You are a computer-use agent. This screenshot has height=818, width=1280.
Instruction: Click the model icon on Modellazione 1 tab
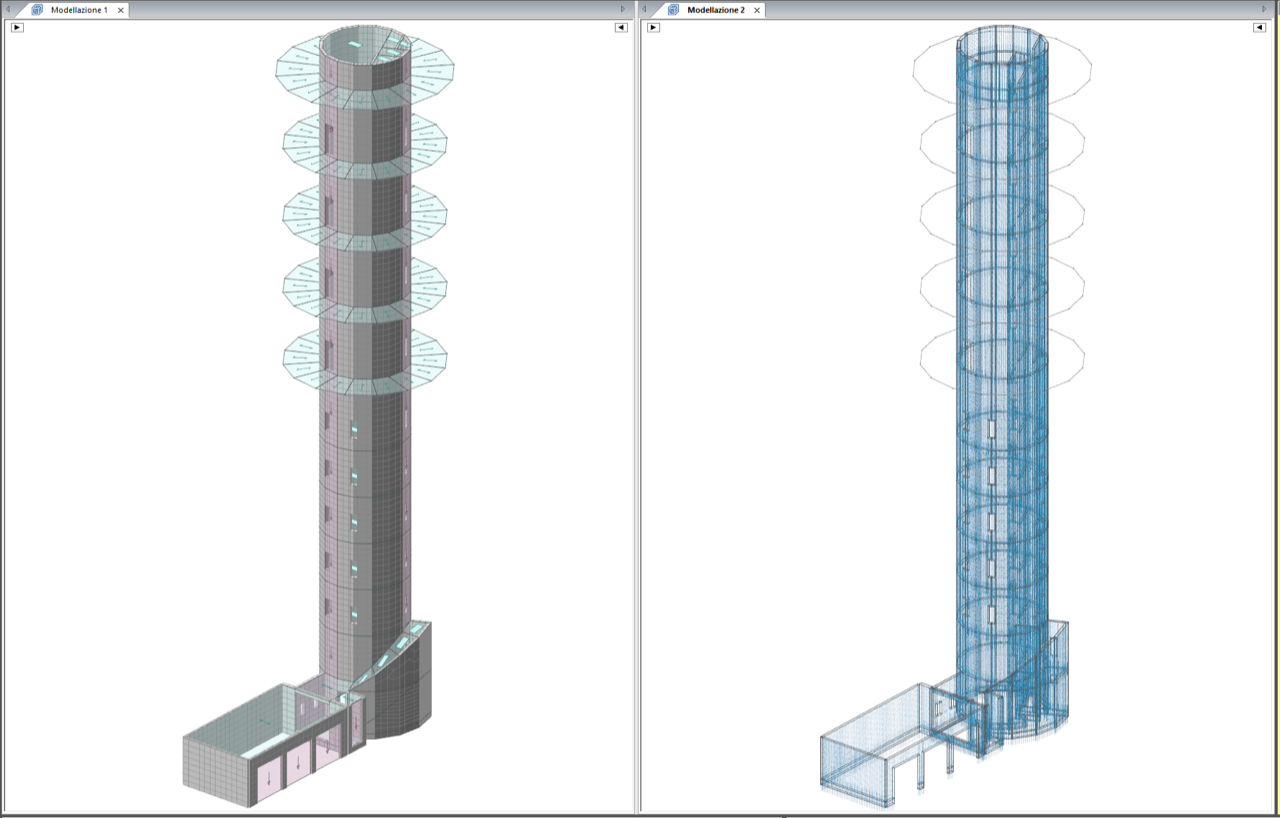(x=38, y=10)
